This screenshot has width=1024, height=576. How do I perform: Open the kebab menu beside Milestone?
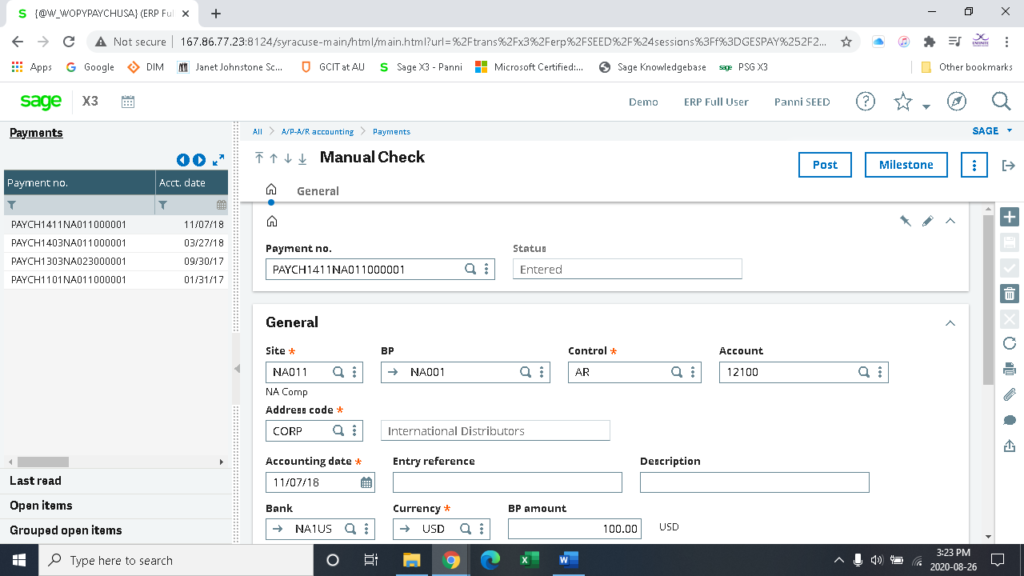974,164
